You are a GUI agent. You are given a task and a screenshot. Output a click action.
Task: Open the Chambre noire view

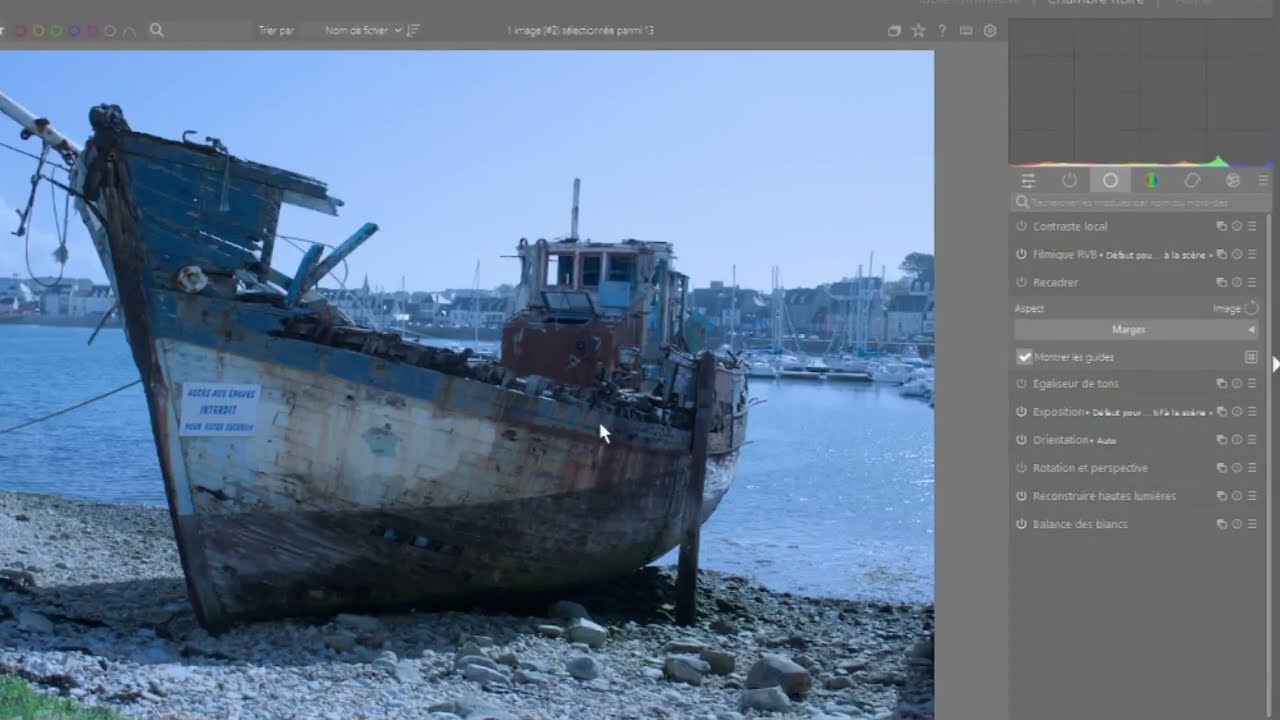coord(1095,3)
